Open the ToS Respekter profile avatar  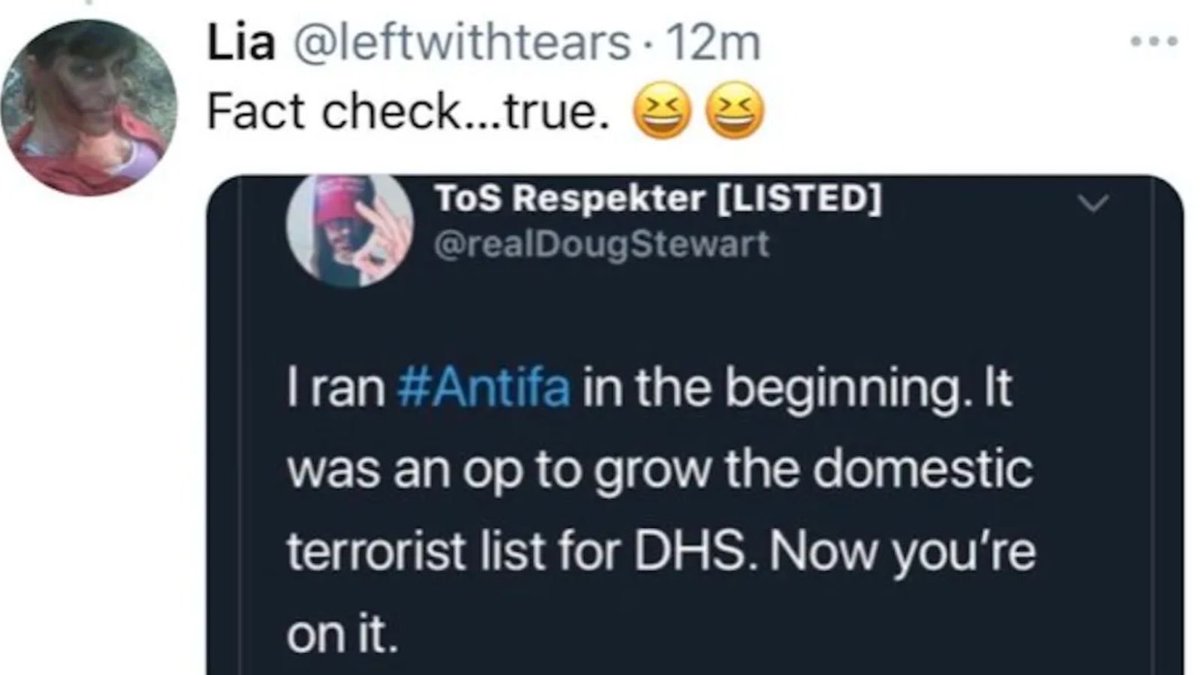[350, 228]
